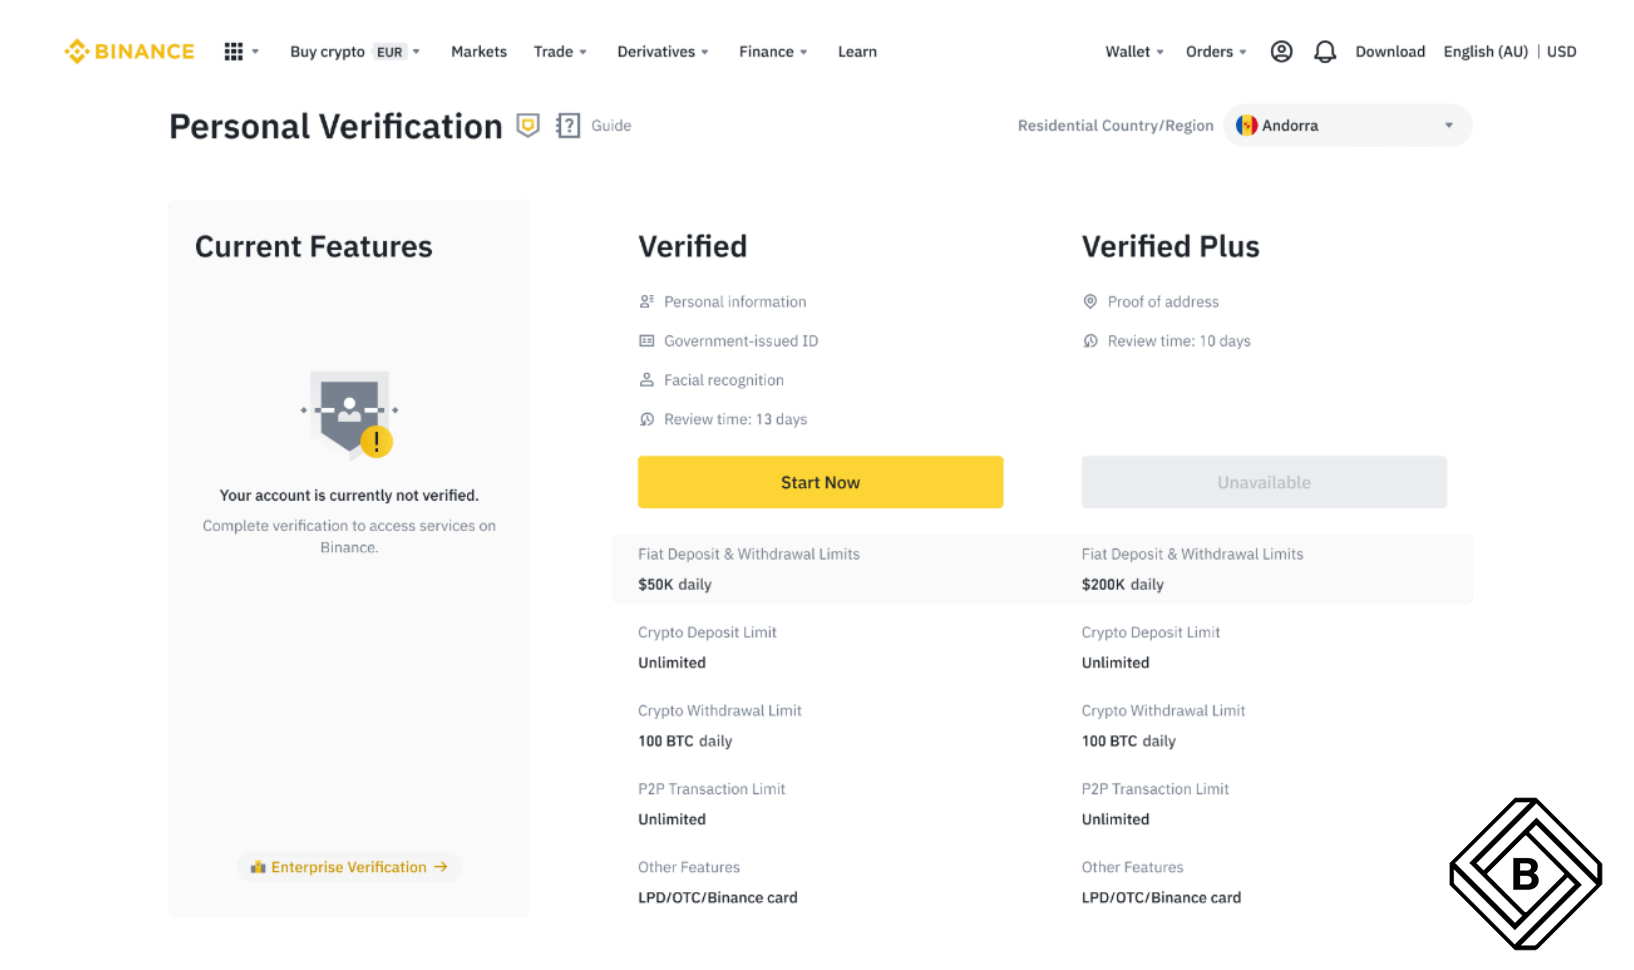
Task: Click the Current Features heading
Action: 313,246
